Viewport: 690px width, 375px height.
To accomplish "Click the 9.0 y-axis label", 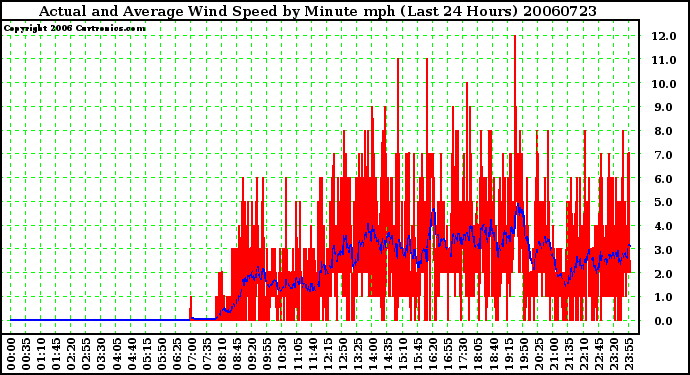I will tap(664, 107).
